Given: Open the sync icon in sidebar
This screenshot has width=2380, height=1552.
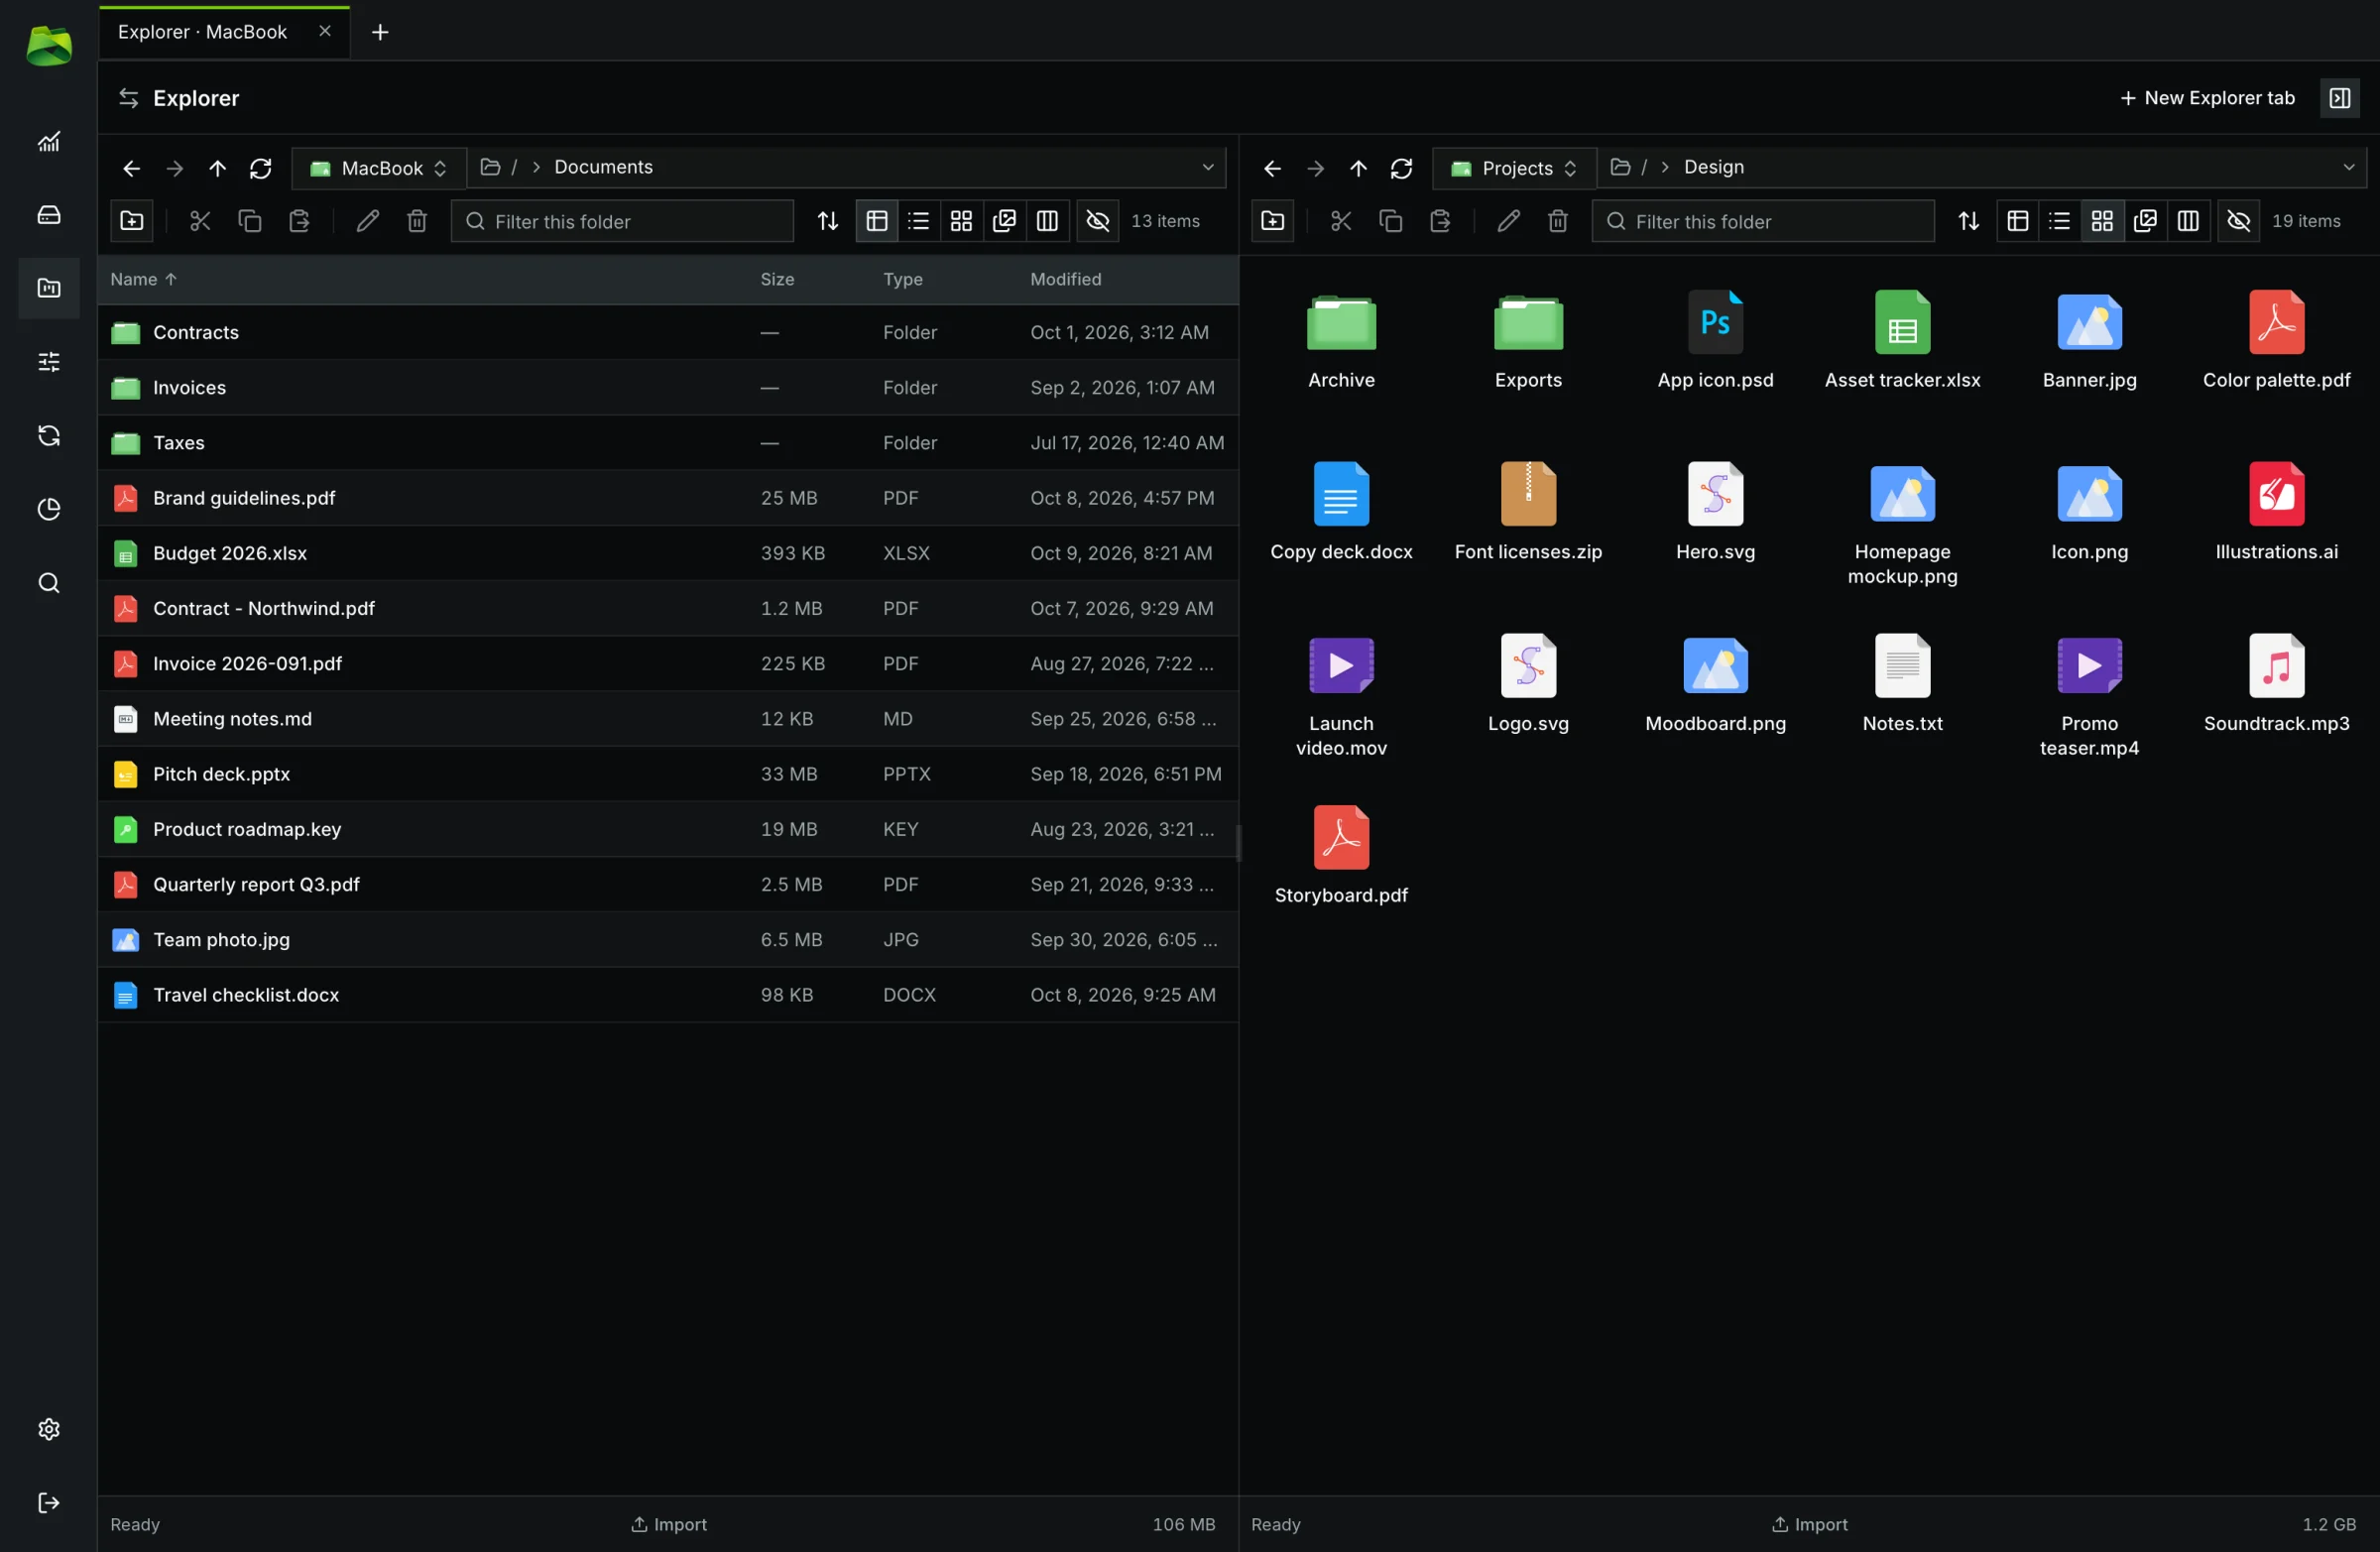Looking at the screenshot, I should 49,436.
